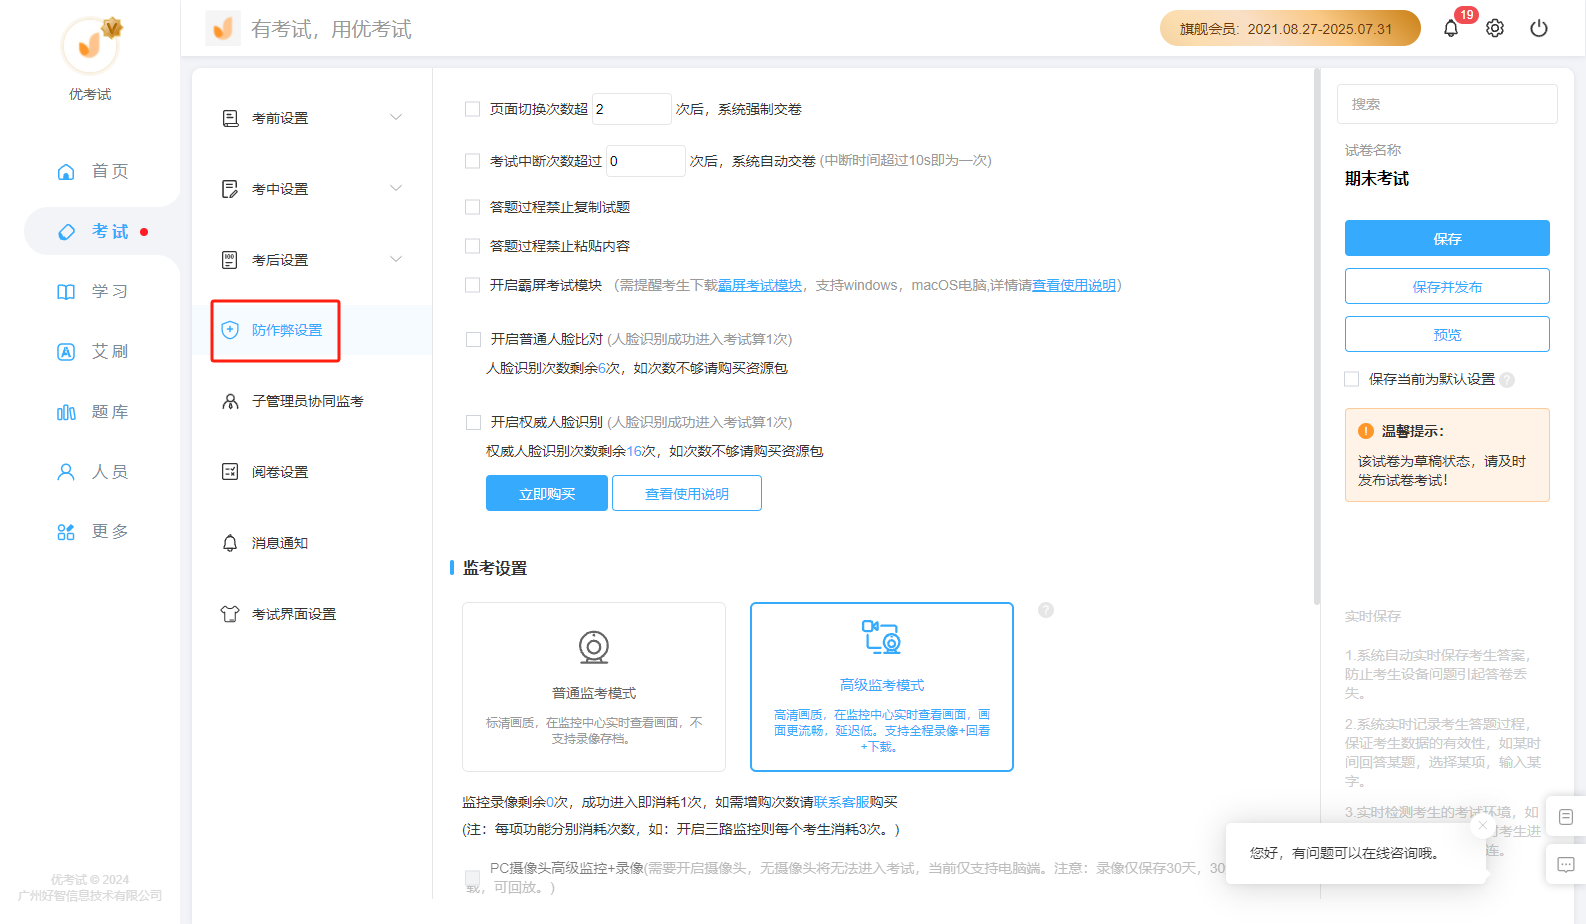The image size is (1586, 924).
Task: Click the book icon beside 学习
Action: [x=66, y=292]
